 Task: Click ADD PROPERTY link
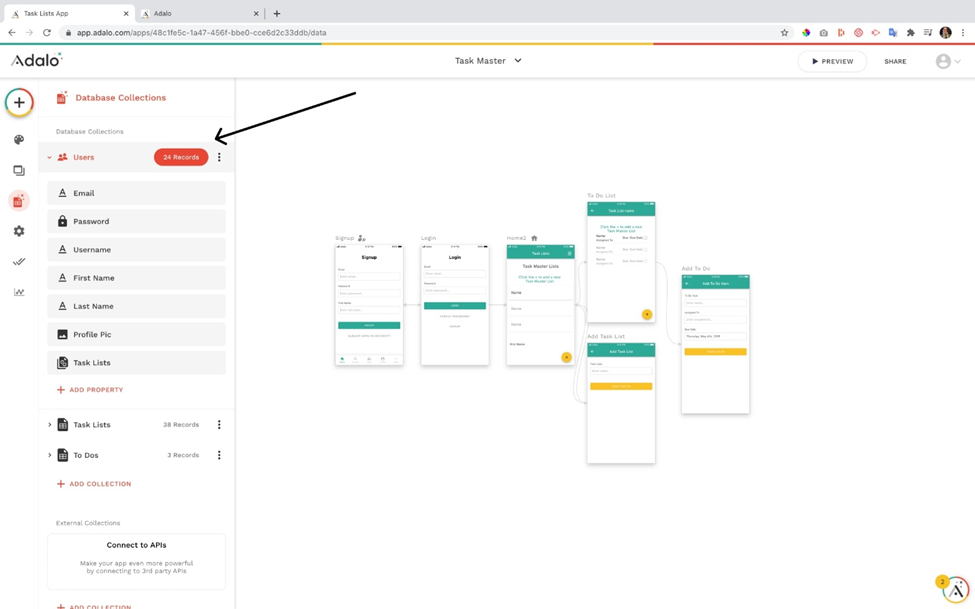tap(90, 390)
